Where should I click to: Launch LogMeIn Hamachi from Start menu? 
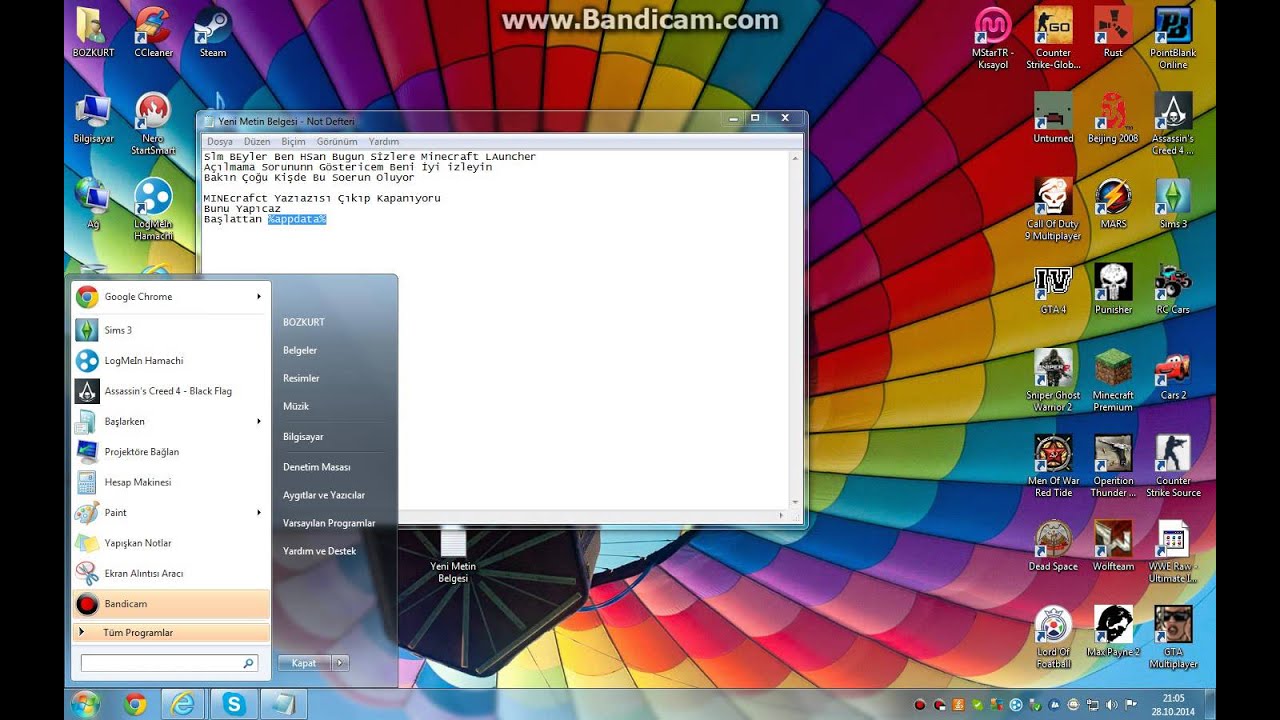coord(172,361)
